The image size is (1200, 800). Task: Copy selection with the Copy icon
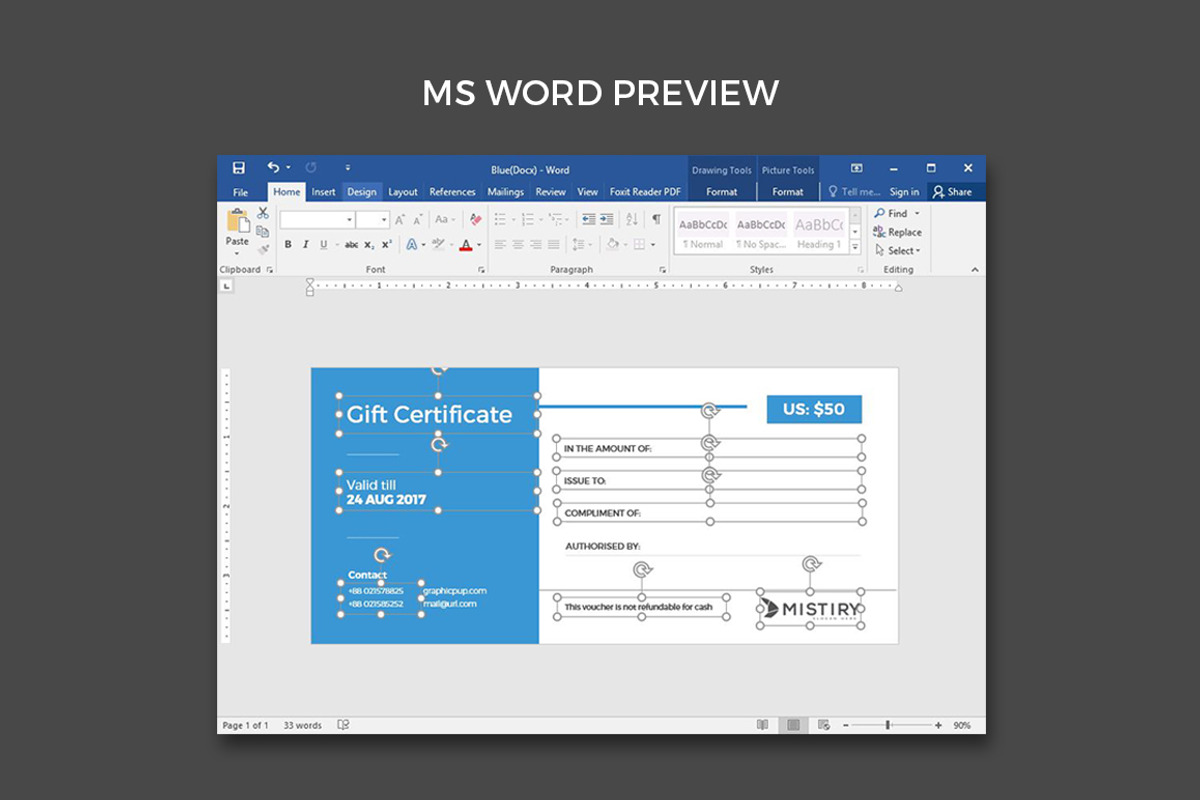tap(263, 231)
